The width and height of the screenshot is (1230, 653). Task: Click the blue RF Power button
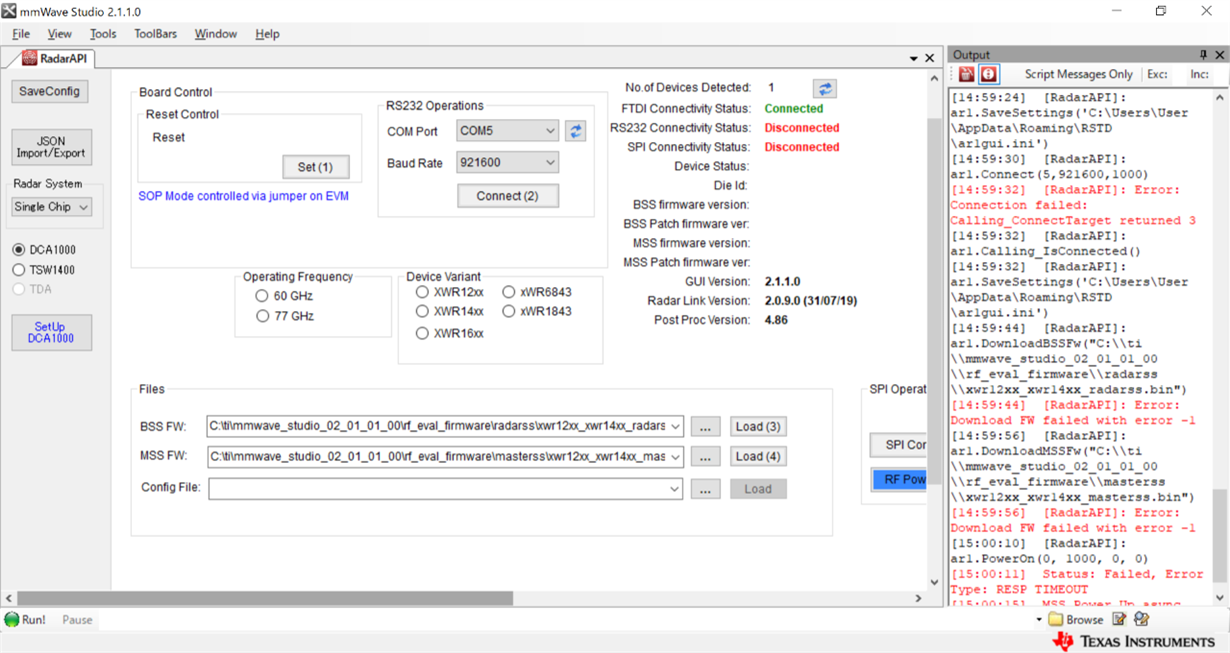coord(899,480)
